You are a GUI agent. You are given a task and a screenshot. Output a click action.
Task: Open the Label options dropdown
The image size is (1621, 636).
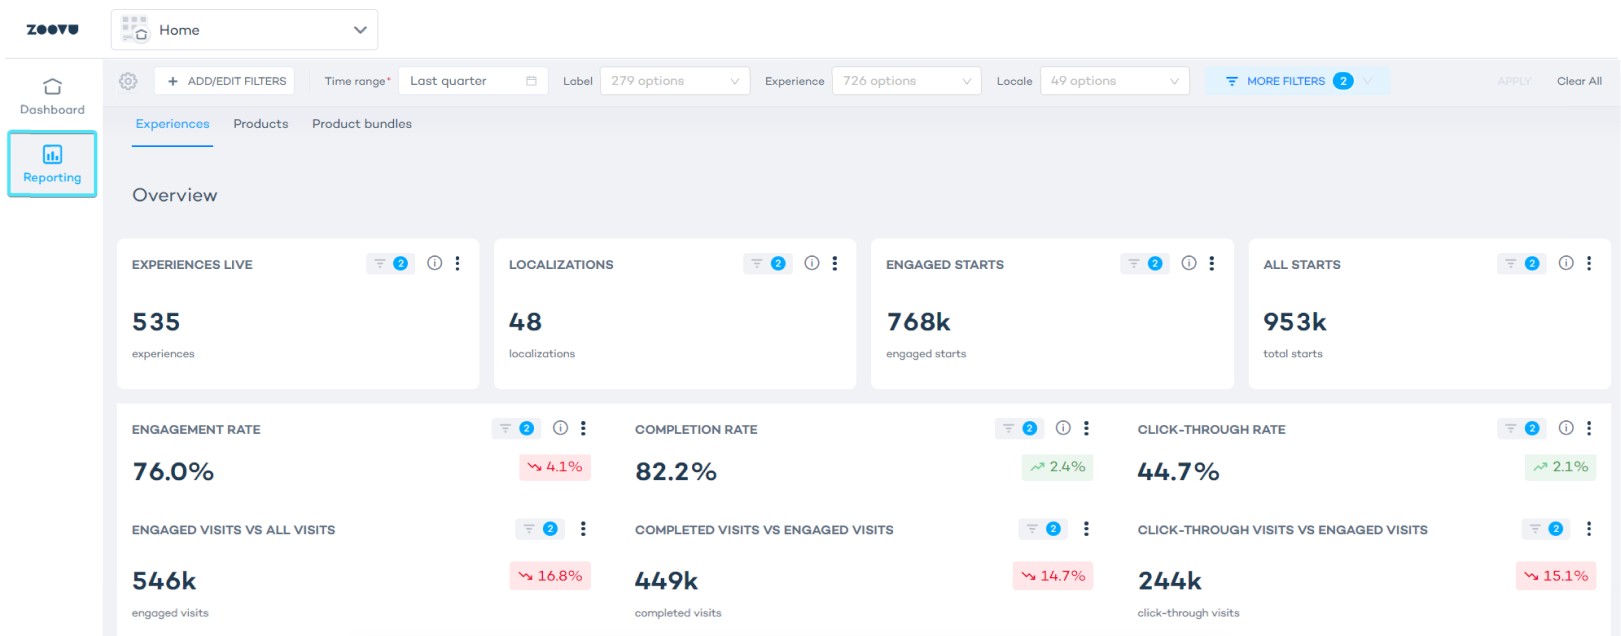tap(675, 81)
